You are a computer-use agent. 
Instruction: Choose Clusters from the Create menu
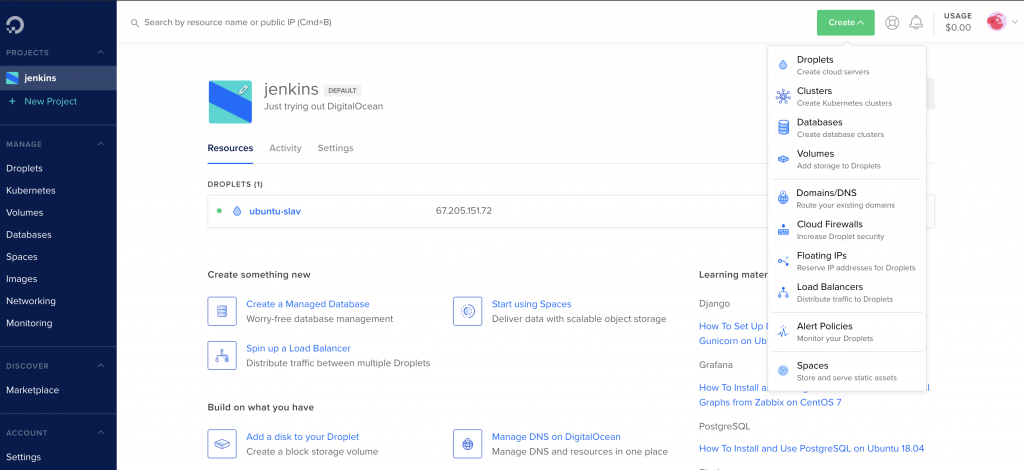[x=847, y=97]
